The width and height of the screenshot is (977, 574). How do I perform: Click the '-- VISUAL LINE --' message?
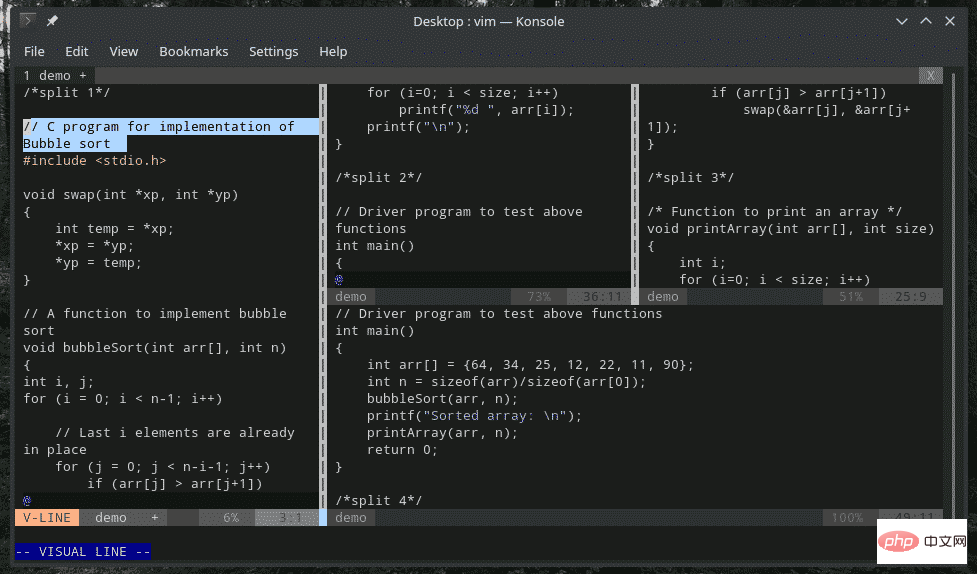[83, 551]
